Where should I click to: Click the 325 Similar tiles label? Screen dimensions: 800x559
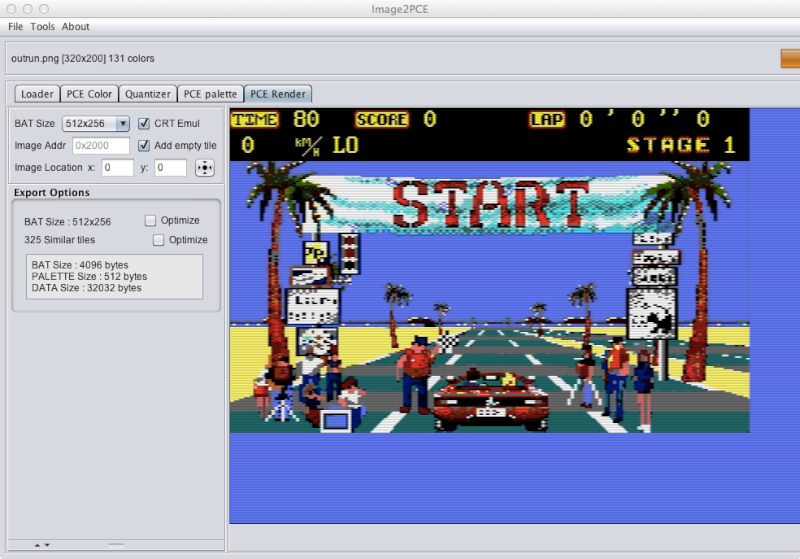click(x=59, y=240)
